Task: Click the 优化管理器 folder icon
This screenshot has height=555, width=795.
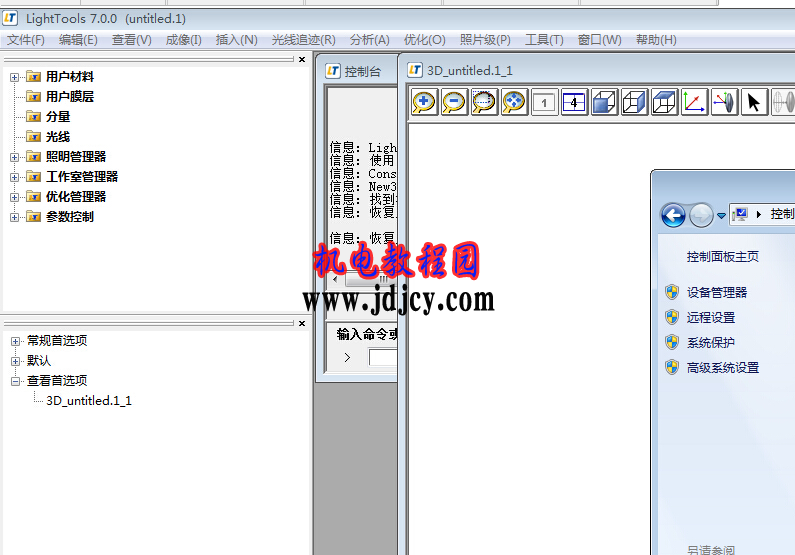Action: click(34, 197)
